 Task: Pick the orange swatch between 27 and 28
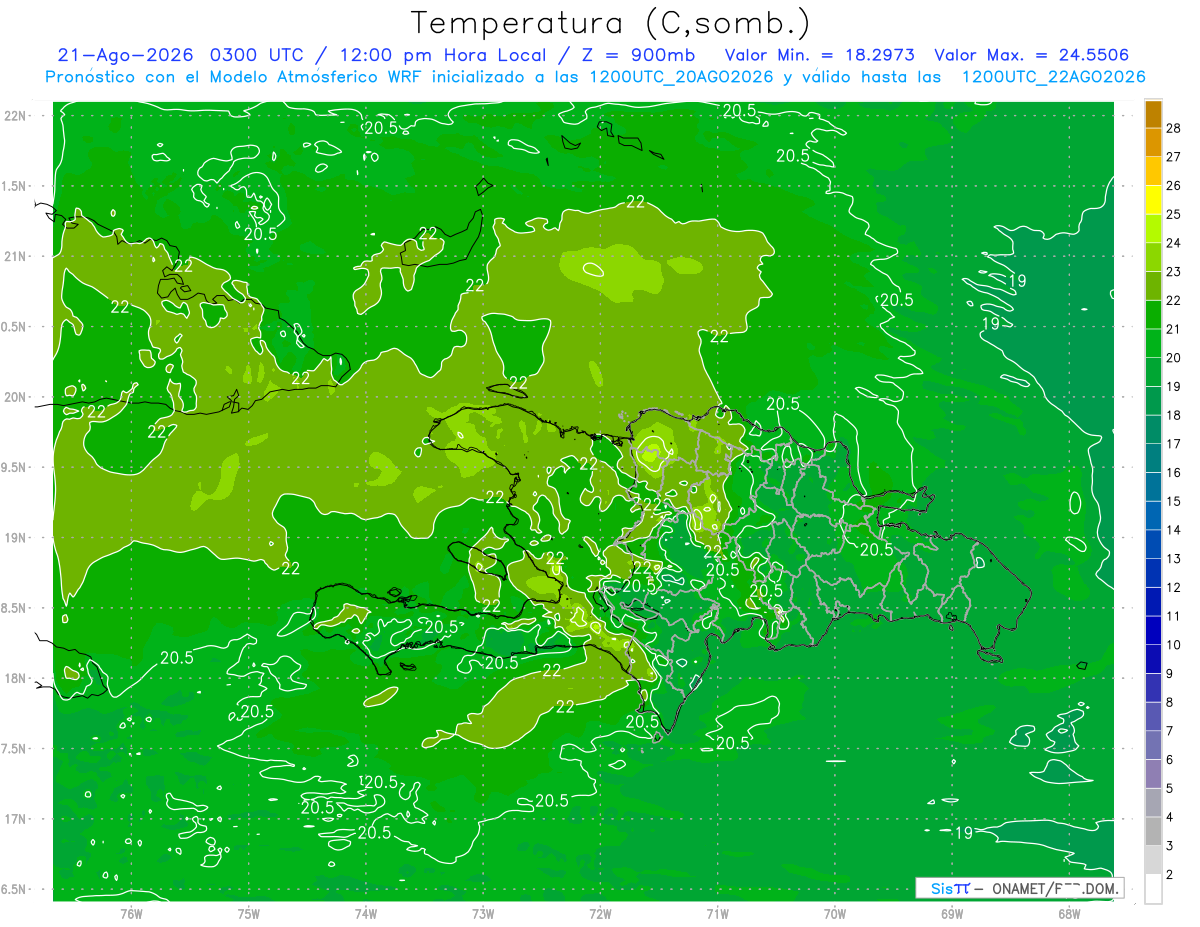[x=1153, y=143]
